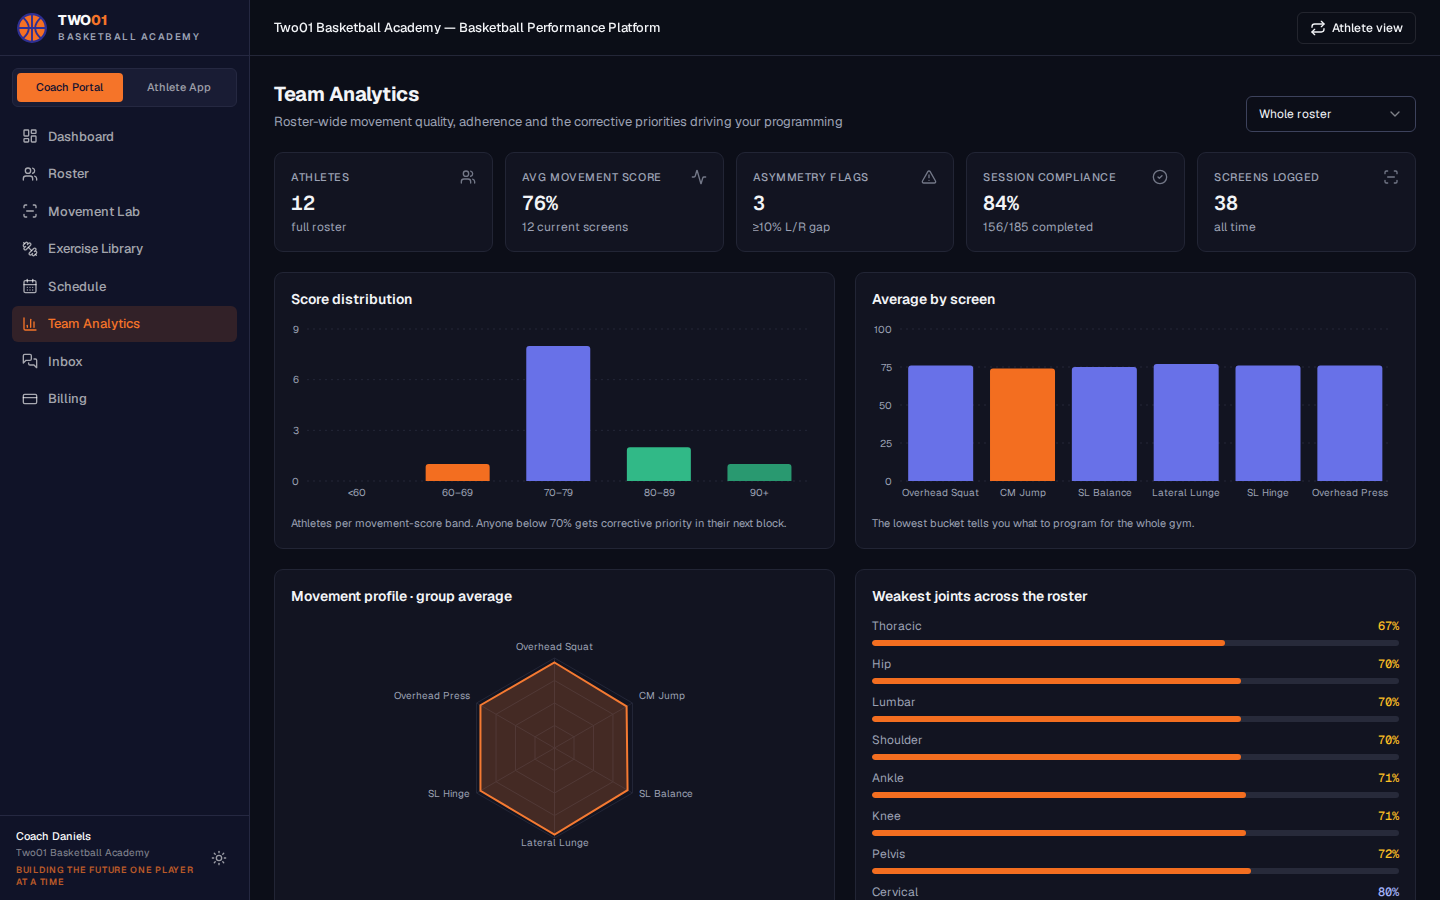Click the Exercise Library icon
The height and width of the screenshot is (900, 1440).
coord(30,249)
